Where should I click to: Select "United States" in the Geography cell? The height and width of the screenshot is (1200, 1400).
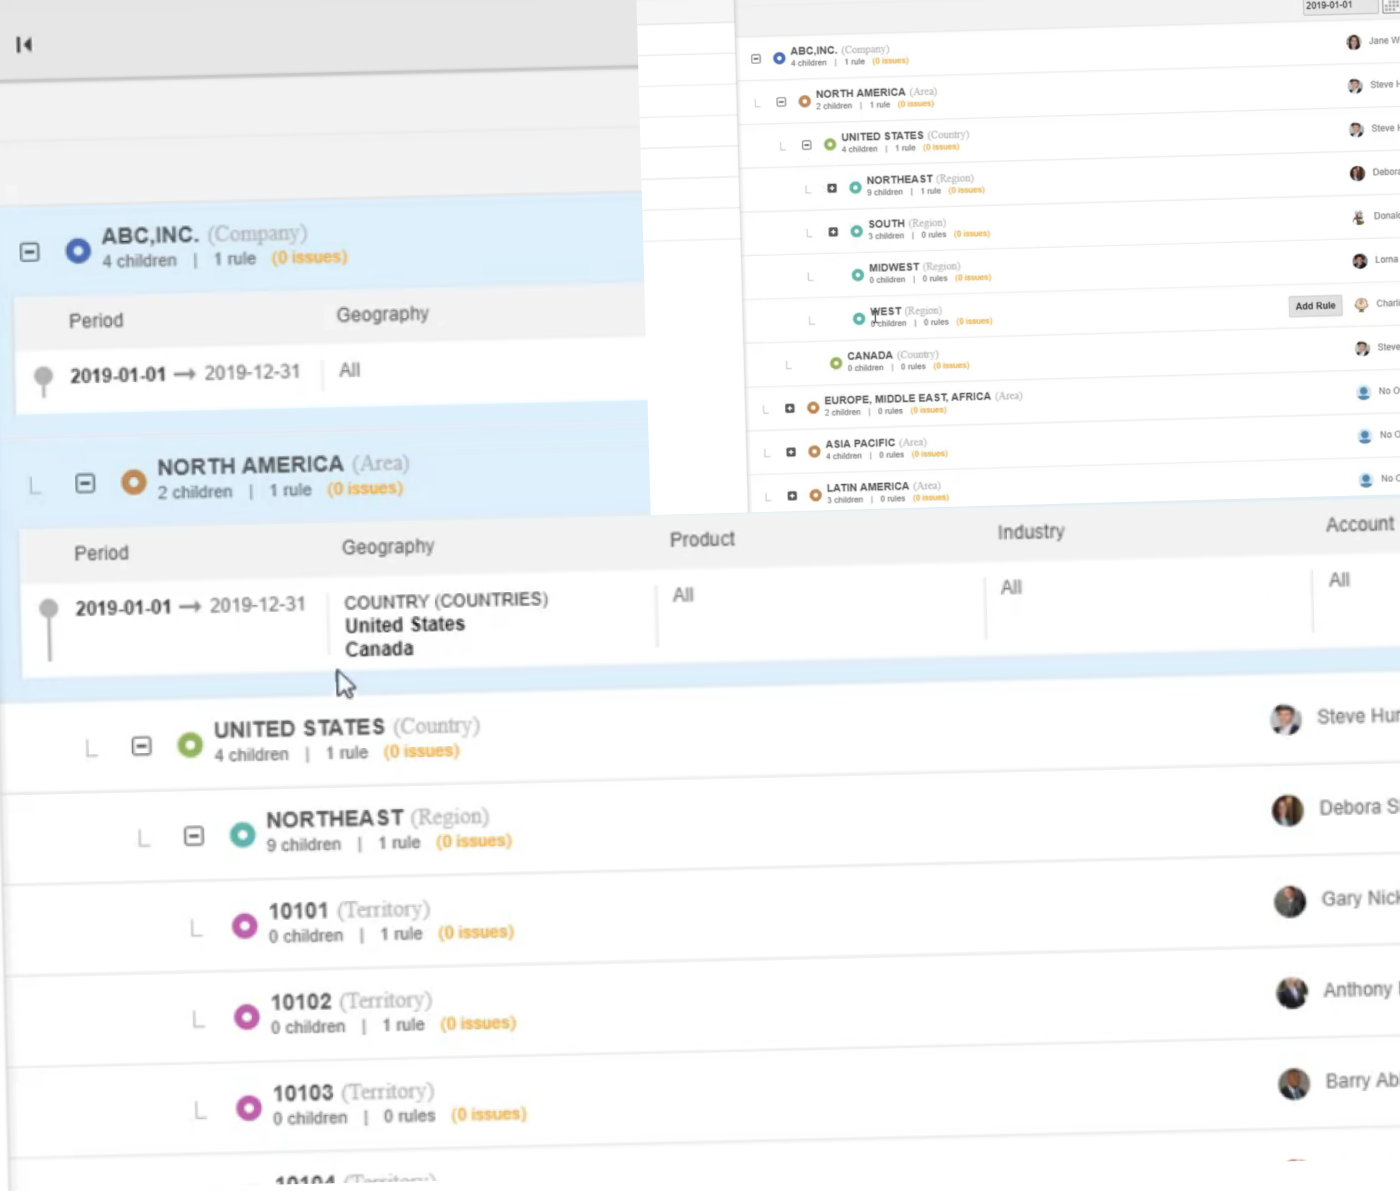tap(405, 625)
